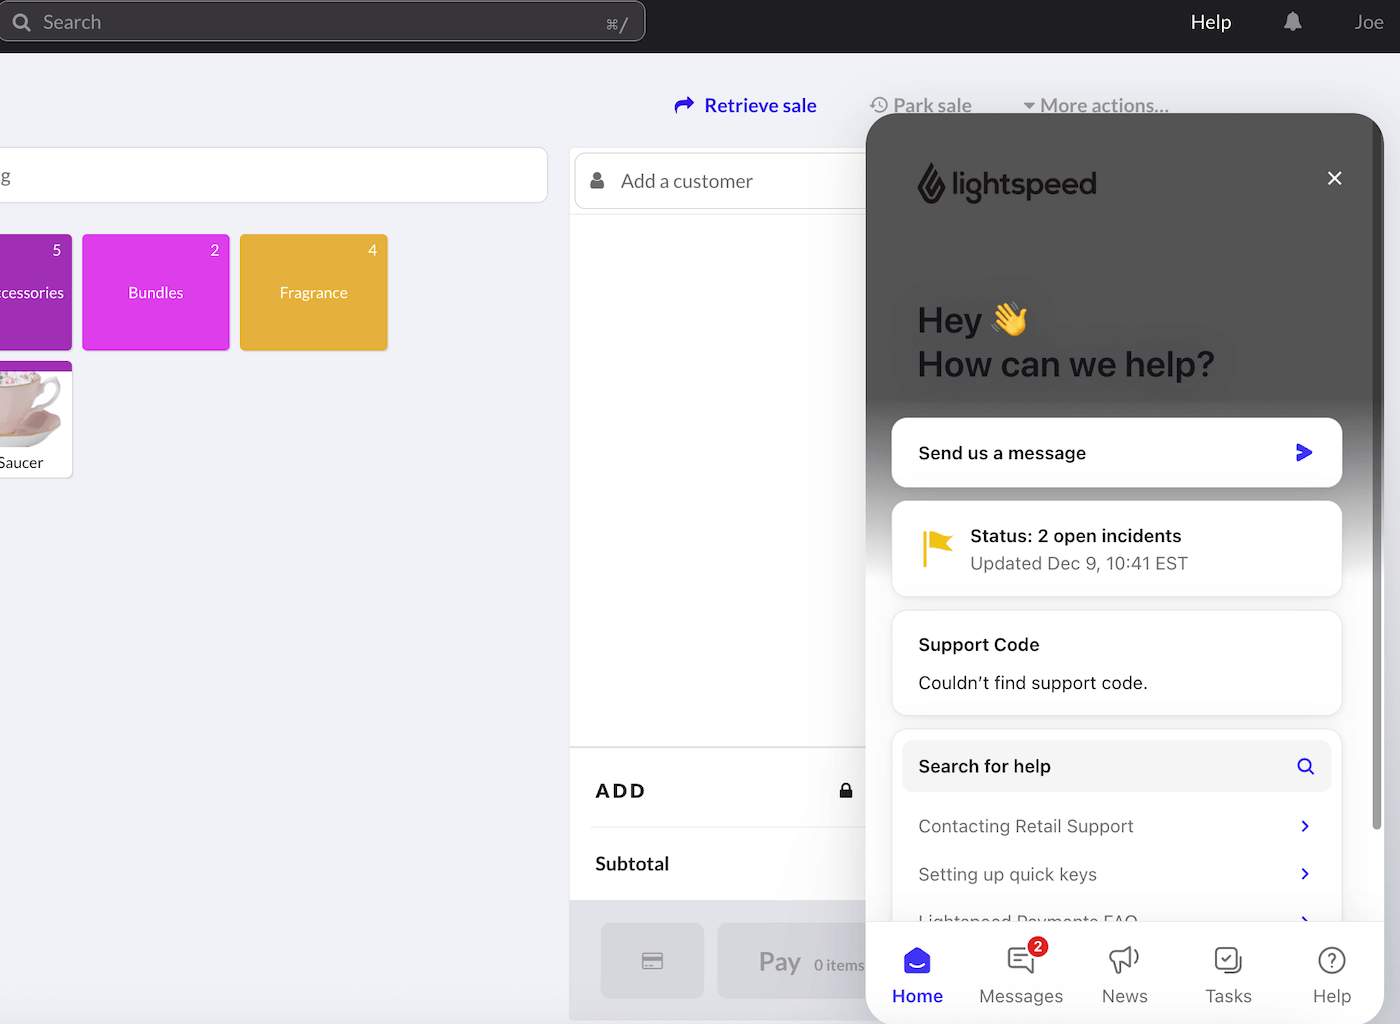Close the Lightspeed help panel

(x=1334, y=178)
